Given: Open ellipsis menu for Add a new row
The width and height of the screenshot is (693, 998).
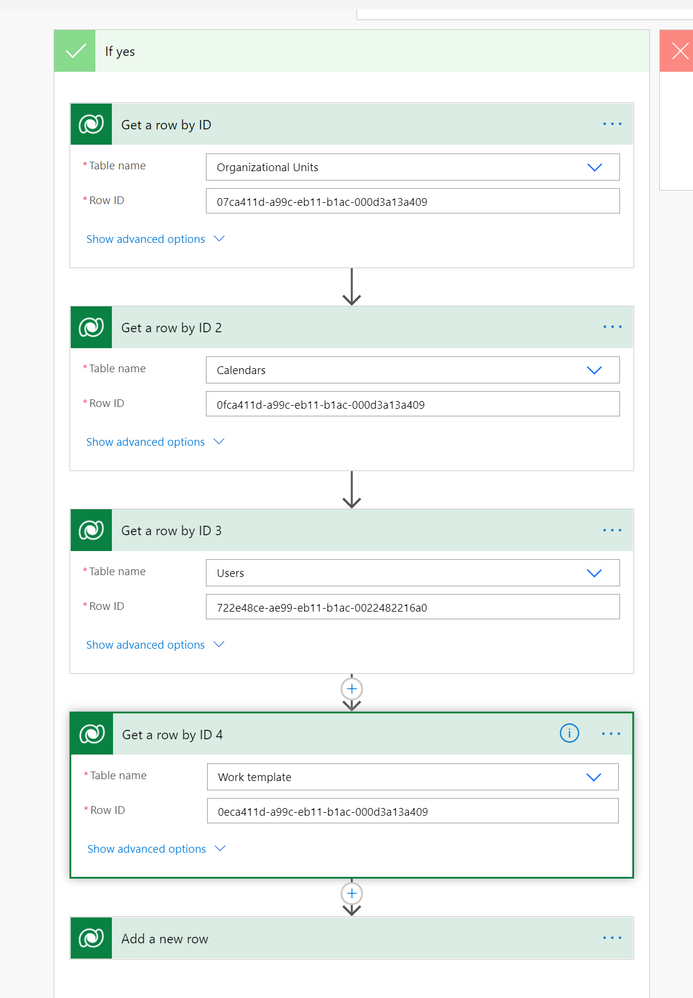Looking at the screenshot, I should [612, 938].
